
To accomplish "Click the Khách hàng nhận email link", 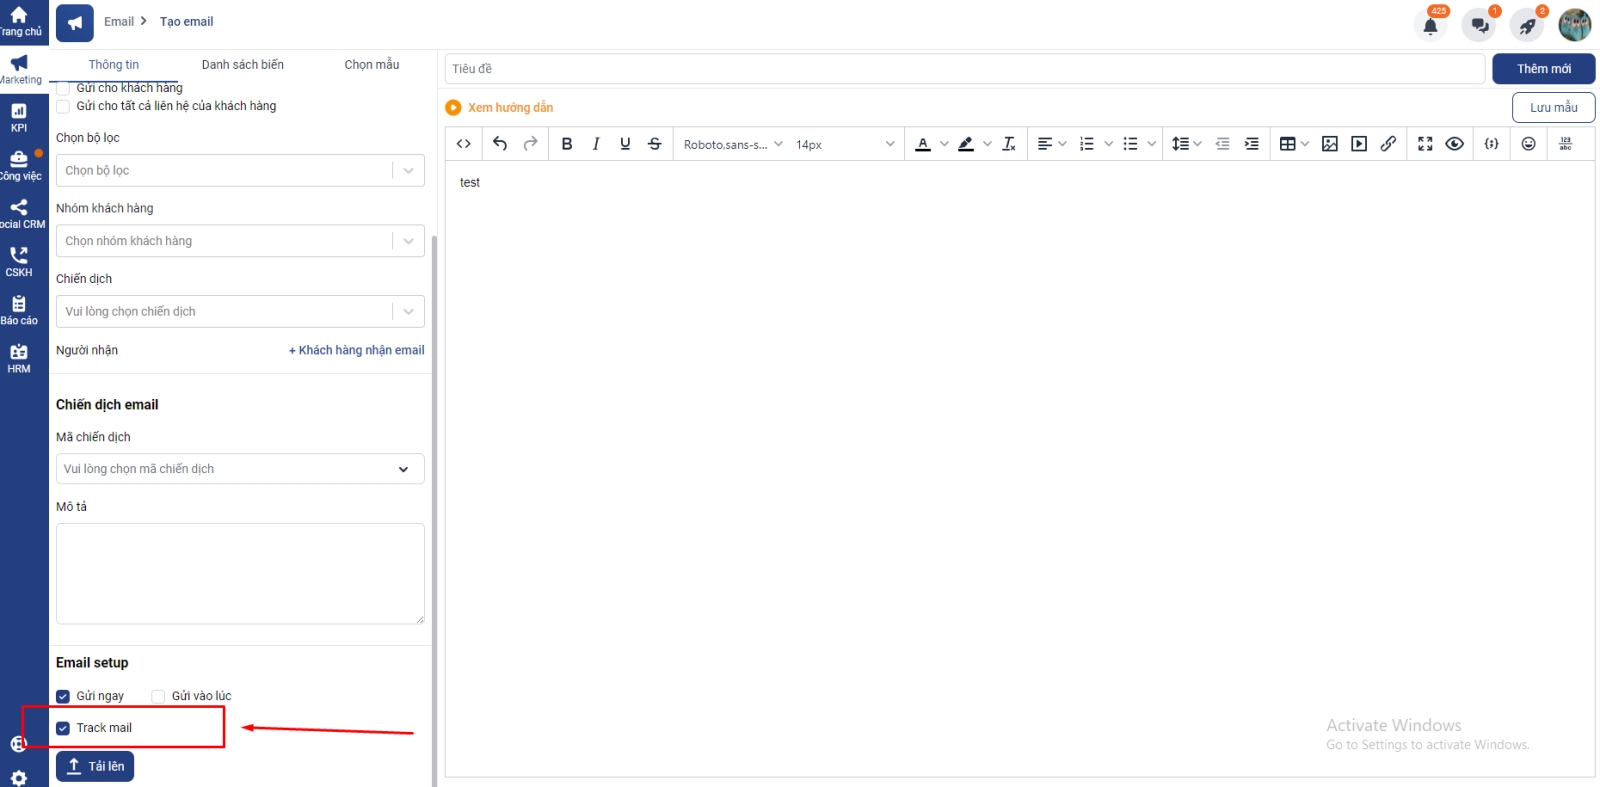I will click(356, 350).
